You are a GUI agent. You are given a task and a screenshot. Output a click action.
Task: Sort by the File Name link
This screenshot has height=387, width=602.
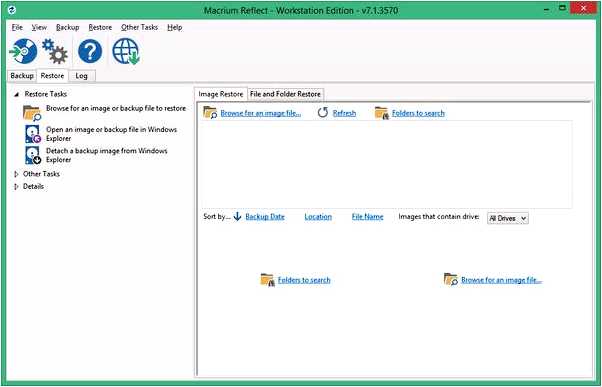(367, 217)
